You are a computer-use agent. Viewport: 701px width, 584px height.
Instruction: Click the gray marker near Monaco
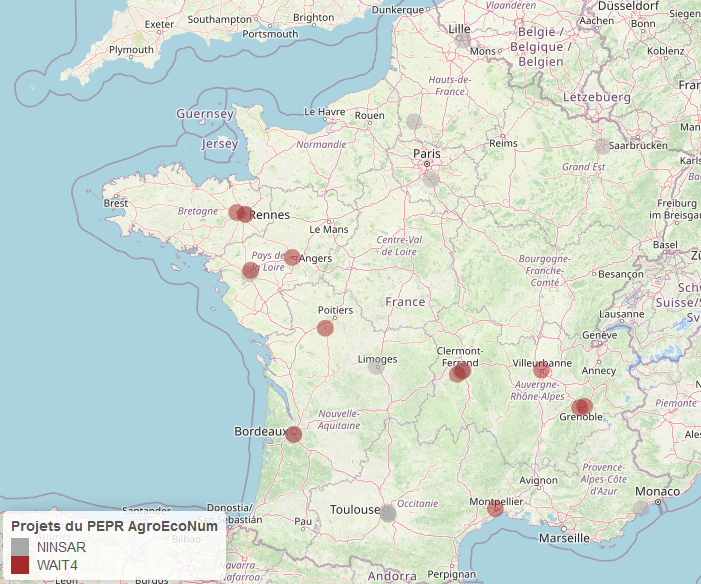641,508
